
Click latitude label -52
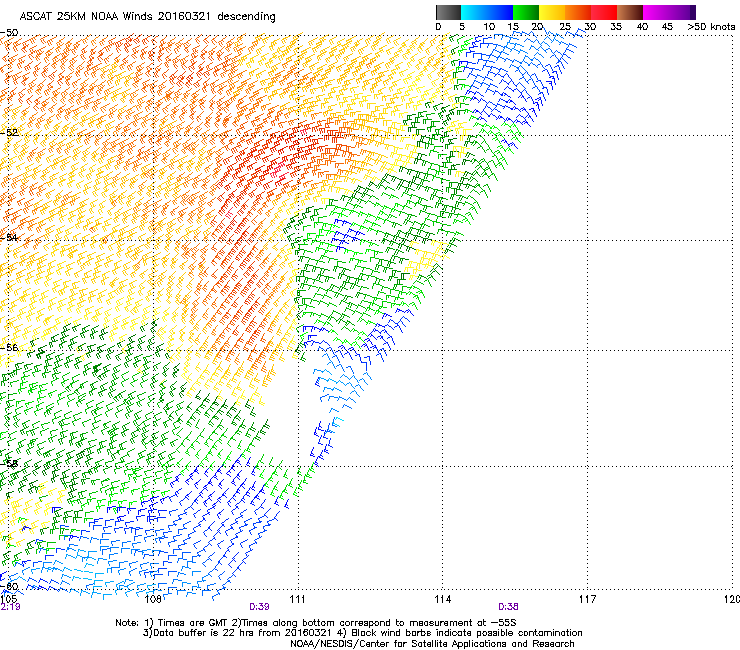point(9,133)
